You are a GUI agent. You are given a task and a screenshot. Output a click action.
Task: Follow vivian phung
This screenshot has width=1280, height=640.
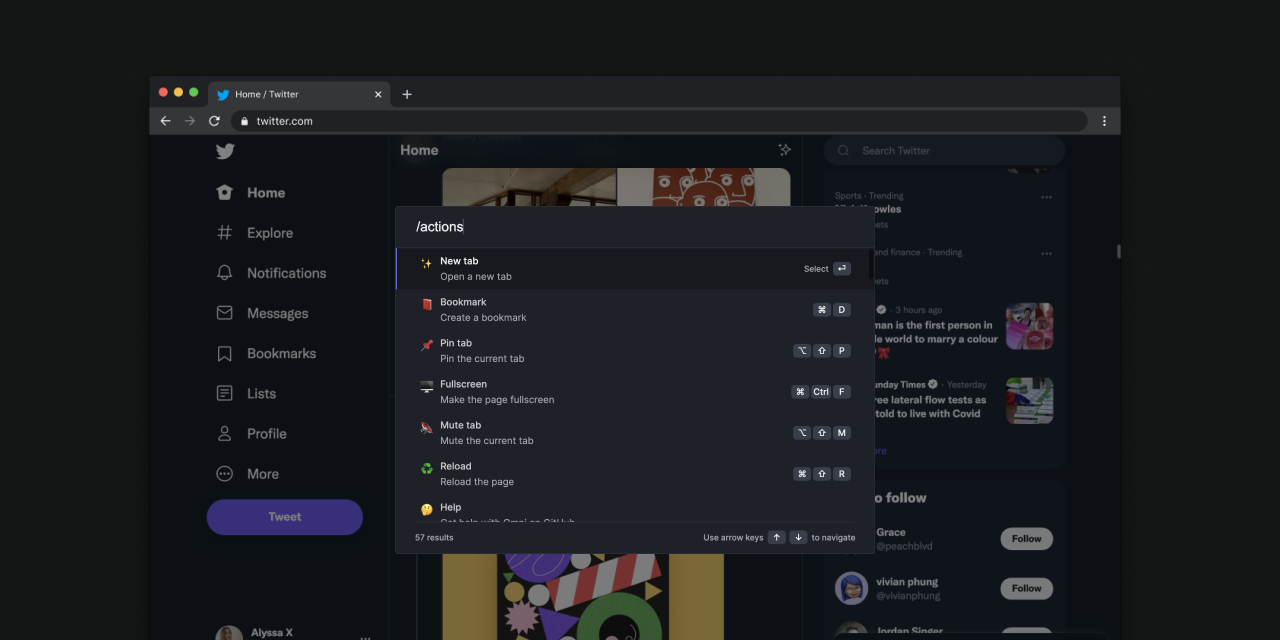point(1026,588)
